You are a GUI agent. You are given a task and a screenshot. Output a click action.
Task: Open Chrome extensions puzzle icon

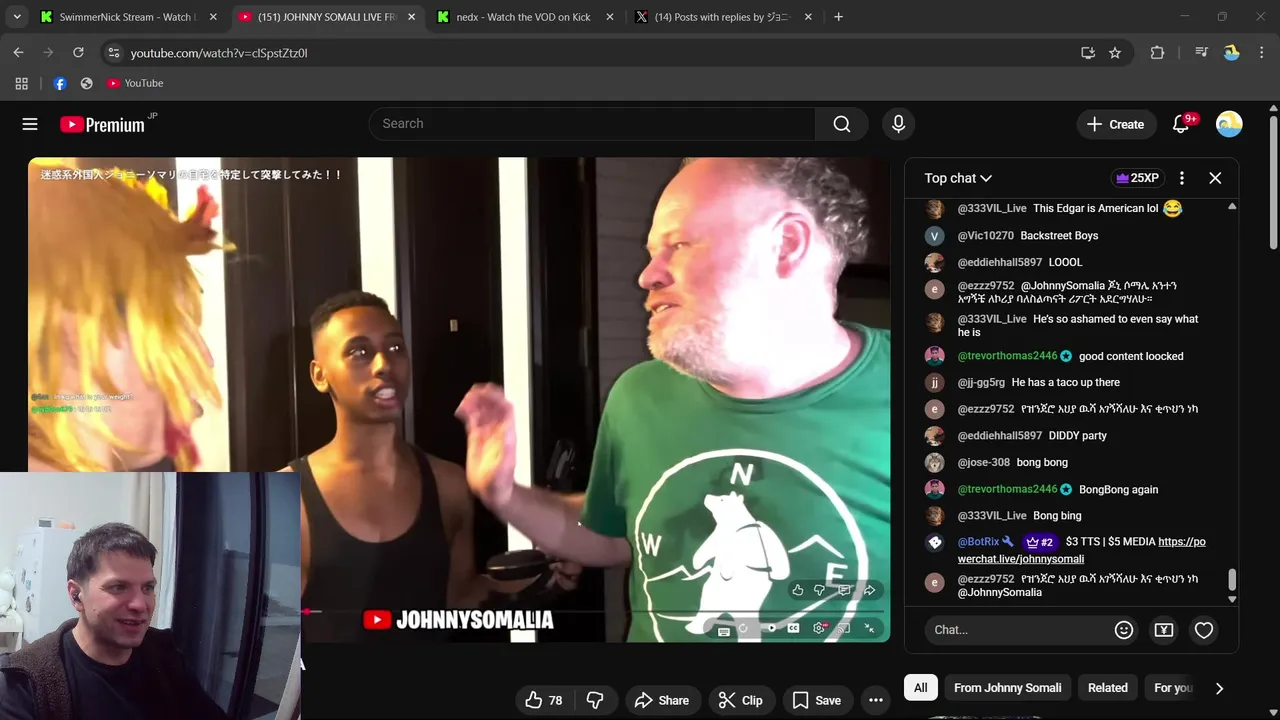(x=1157, y=53)
